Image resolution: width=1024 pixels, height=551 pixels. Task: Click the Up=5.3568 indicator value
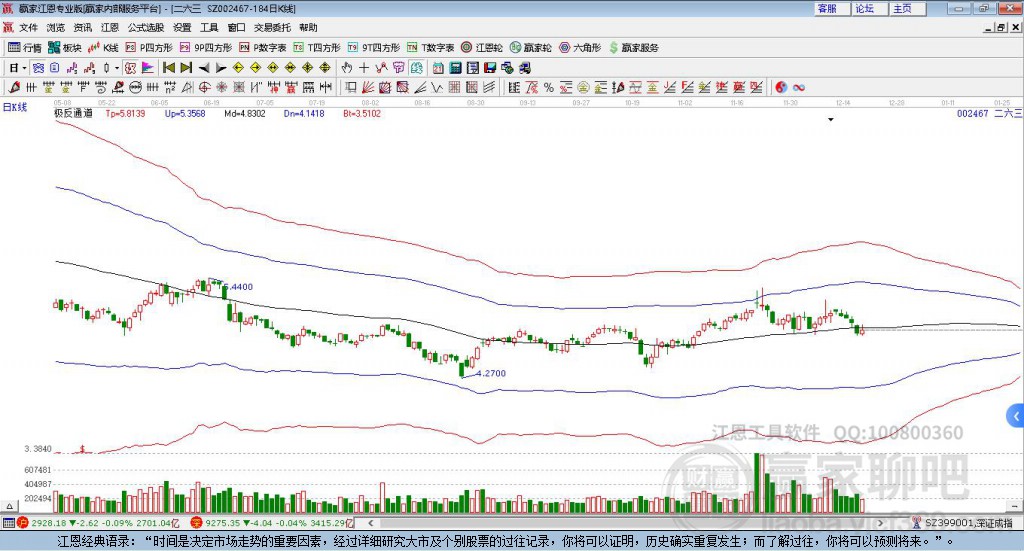coord(185,114)
